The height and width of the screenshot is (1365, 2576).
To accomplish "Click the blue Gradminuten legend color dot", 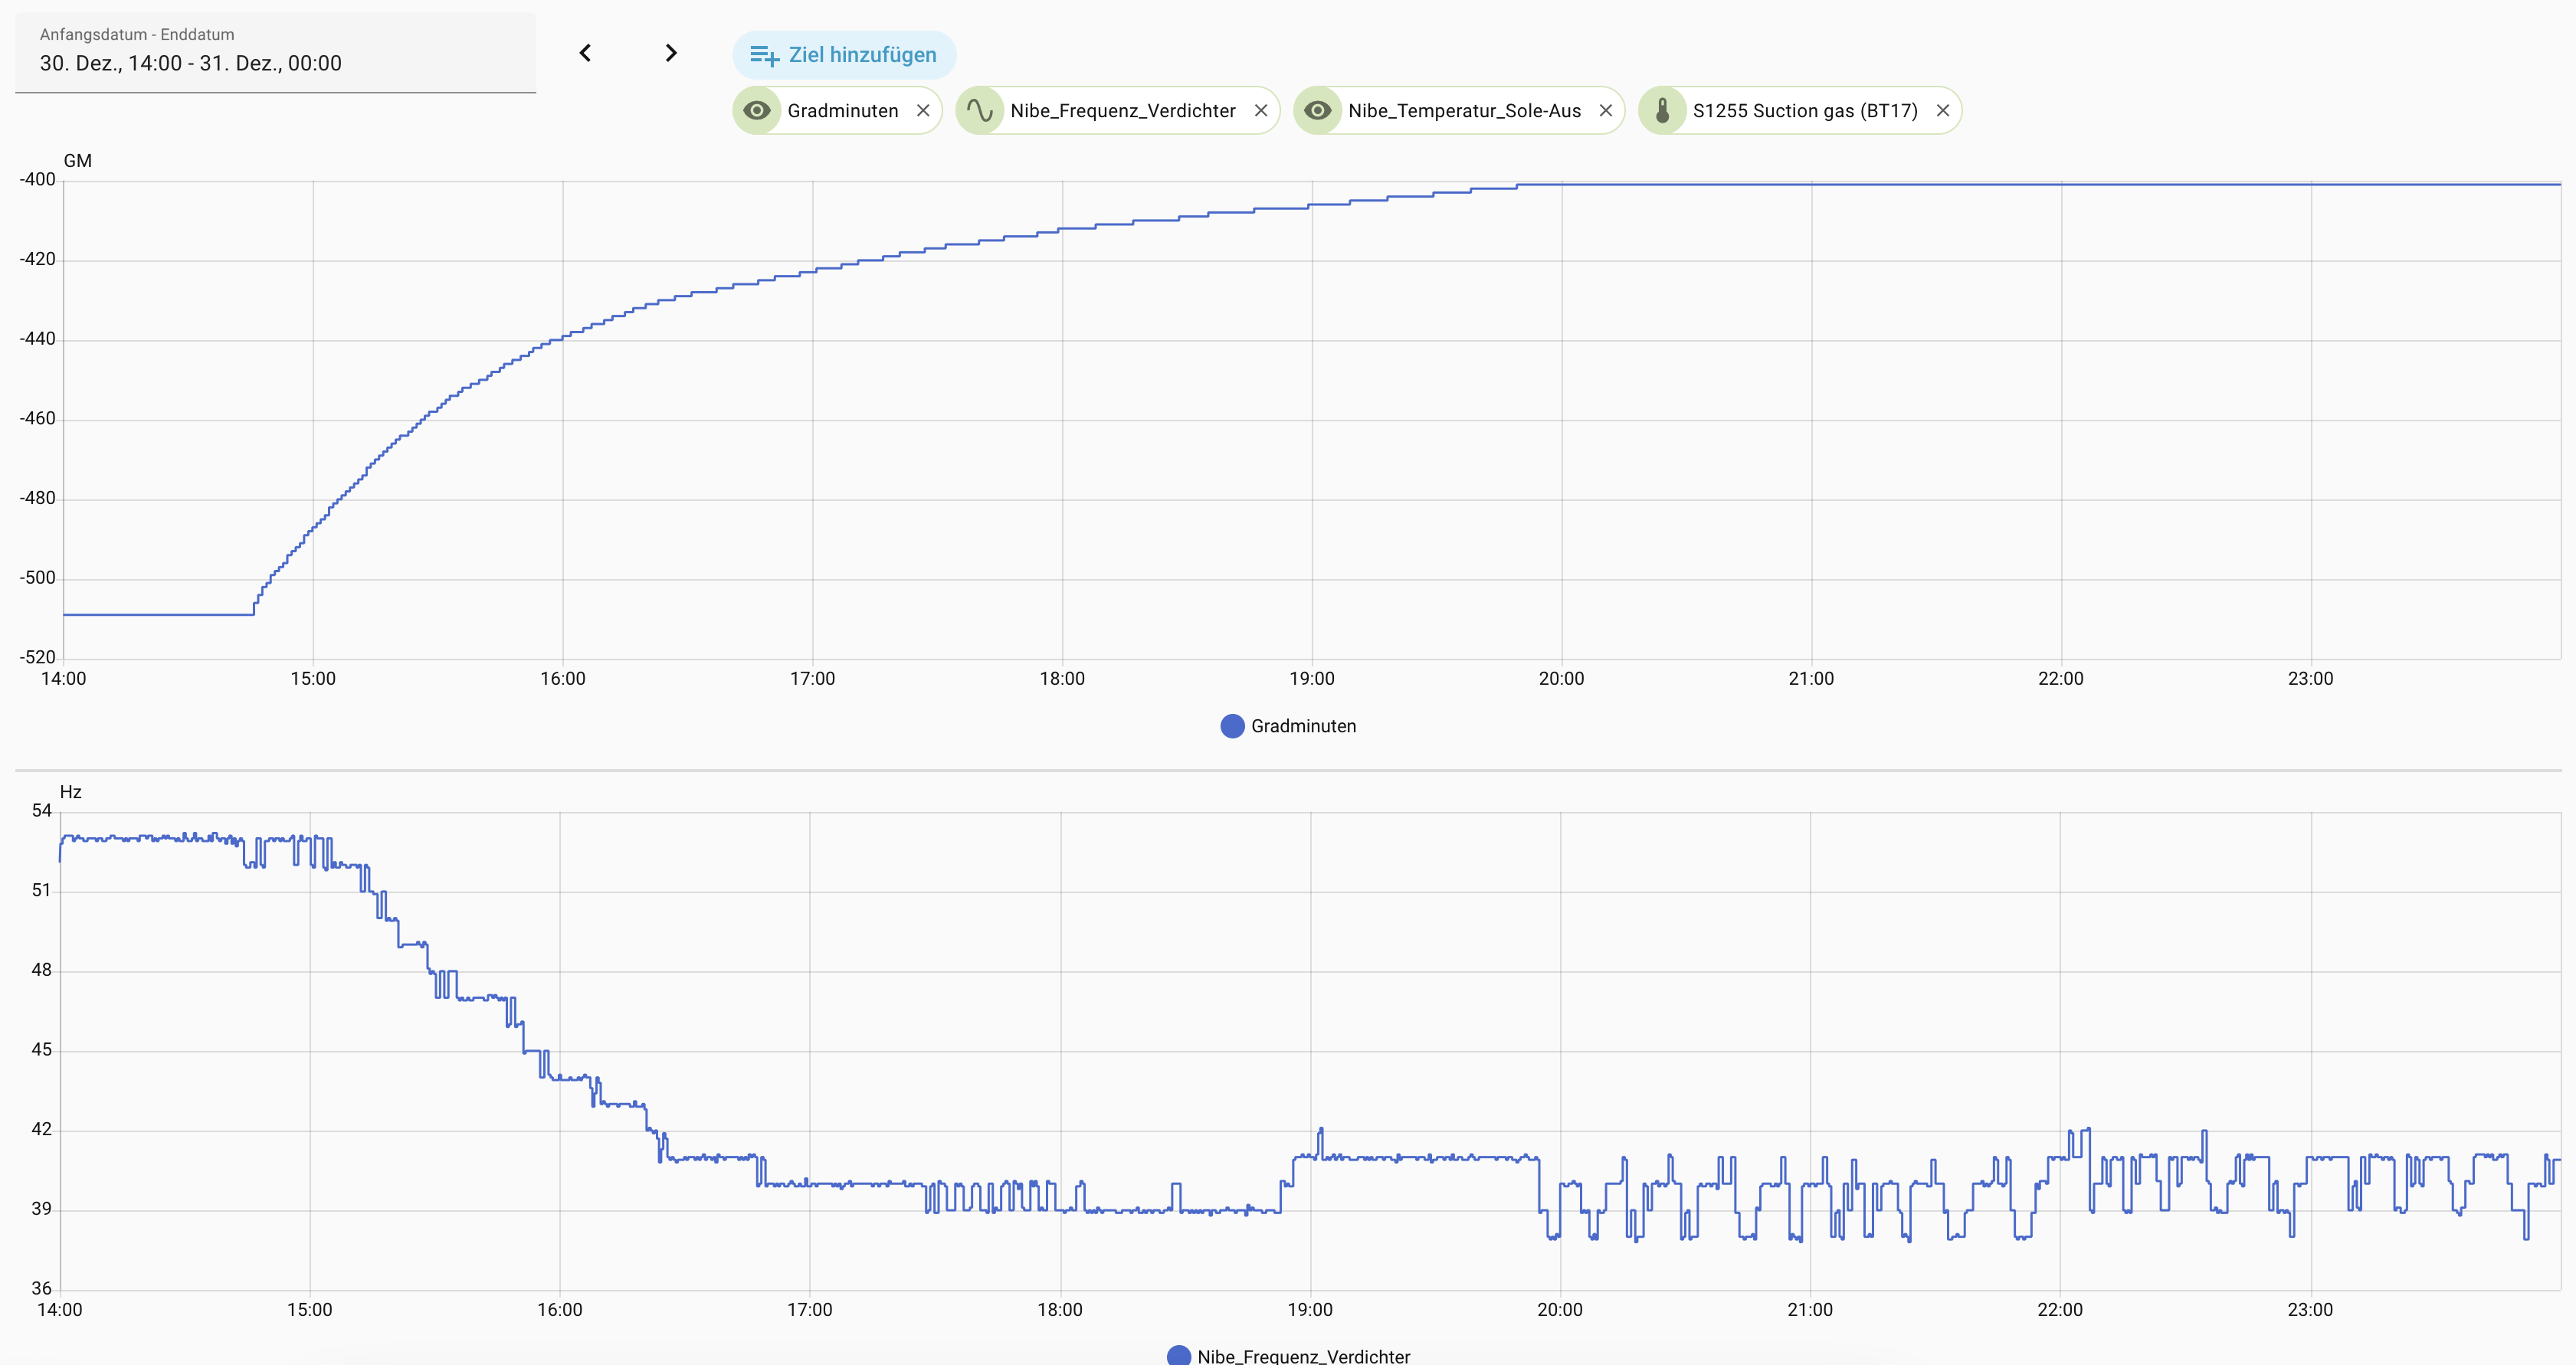I will click(1232, 726).
